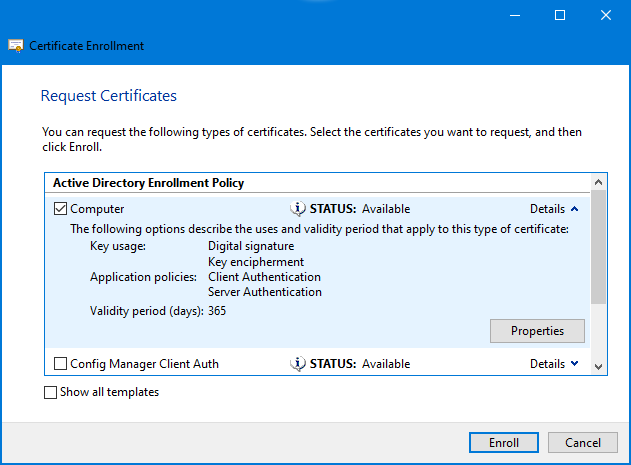Viewport: 631px width, 465px height.
Task: Click the Client Authentication policy text
Action: (264, 277)
